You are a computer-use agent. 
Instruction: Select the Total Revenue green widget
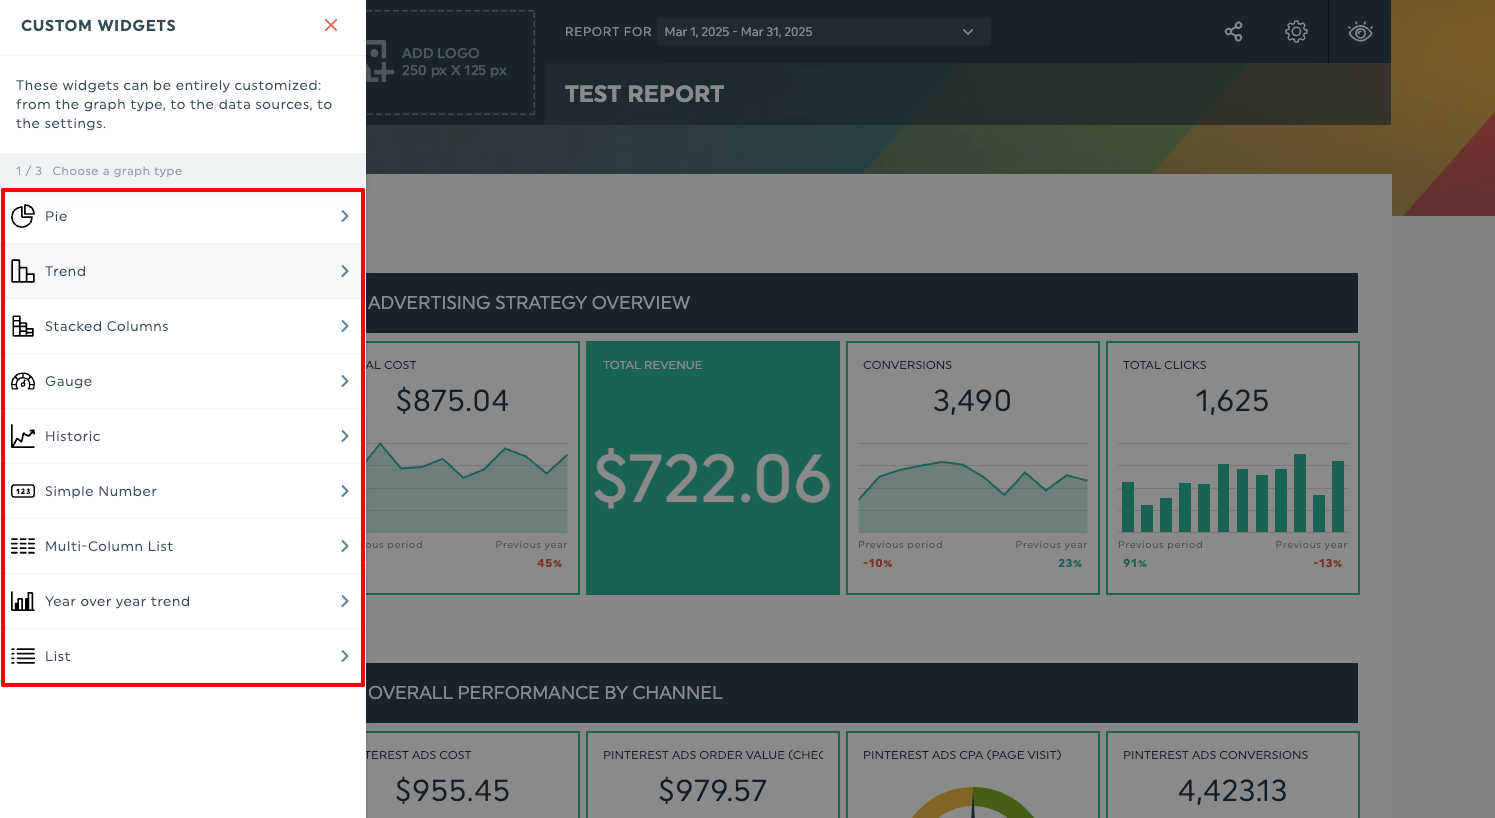(712, 466)
